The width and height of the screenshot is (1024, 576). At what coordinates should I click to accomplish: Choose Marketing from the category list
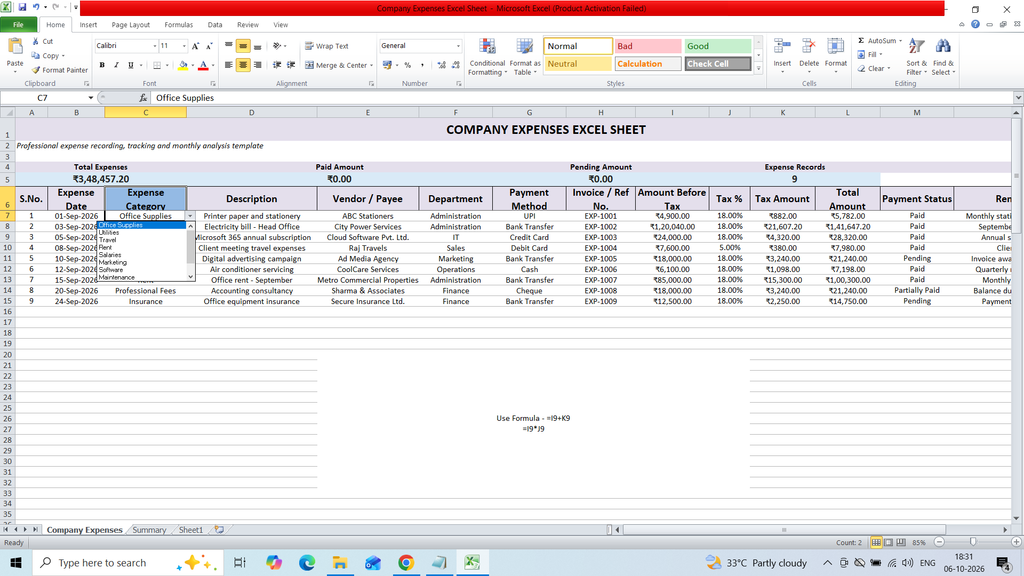click(112, 263)
